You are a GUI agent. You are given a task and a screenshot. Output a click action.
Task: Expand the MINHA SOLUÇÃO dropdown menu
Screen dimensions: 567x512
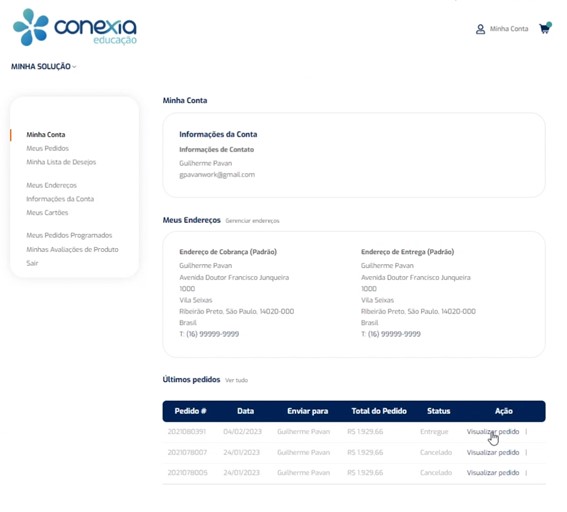(x=43, y=67)
